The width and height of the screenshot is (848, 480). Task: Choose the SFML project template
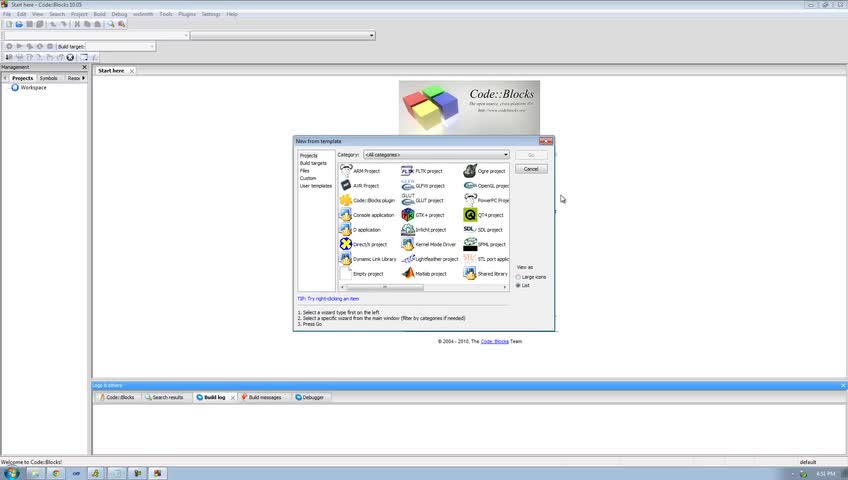[x=485, y=244]
